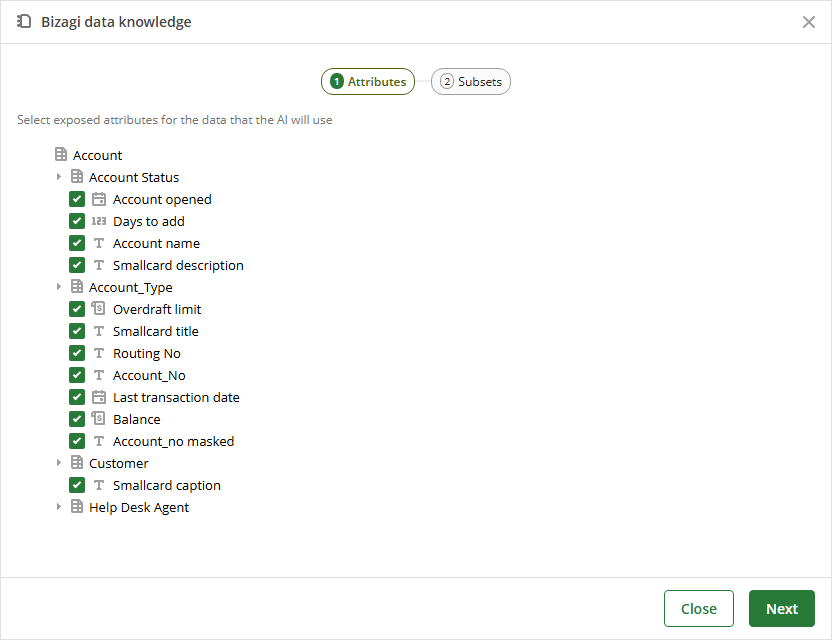Uncheck the Smallcard title checkbox
The width and height of the screenshot is (832, 640).
pyautogui.click(x=77, y=331)
